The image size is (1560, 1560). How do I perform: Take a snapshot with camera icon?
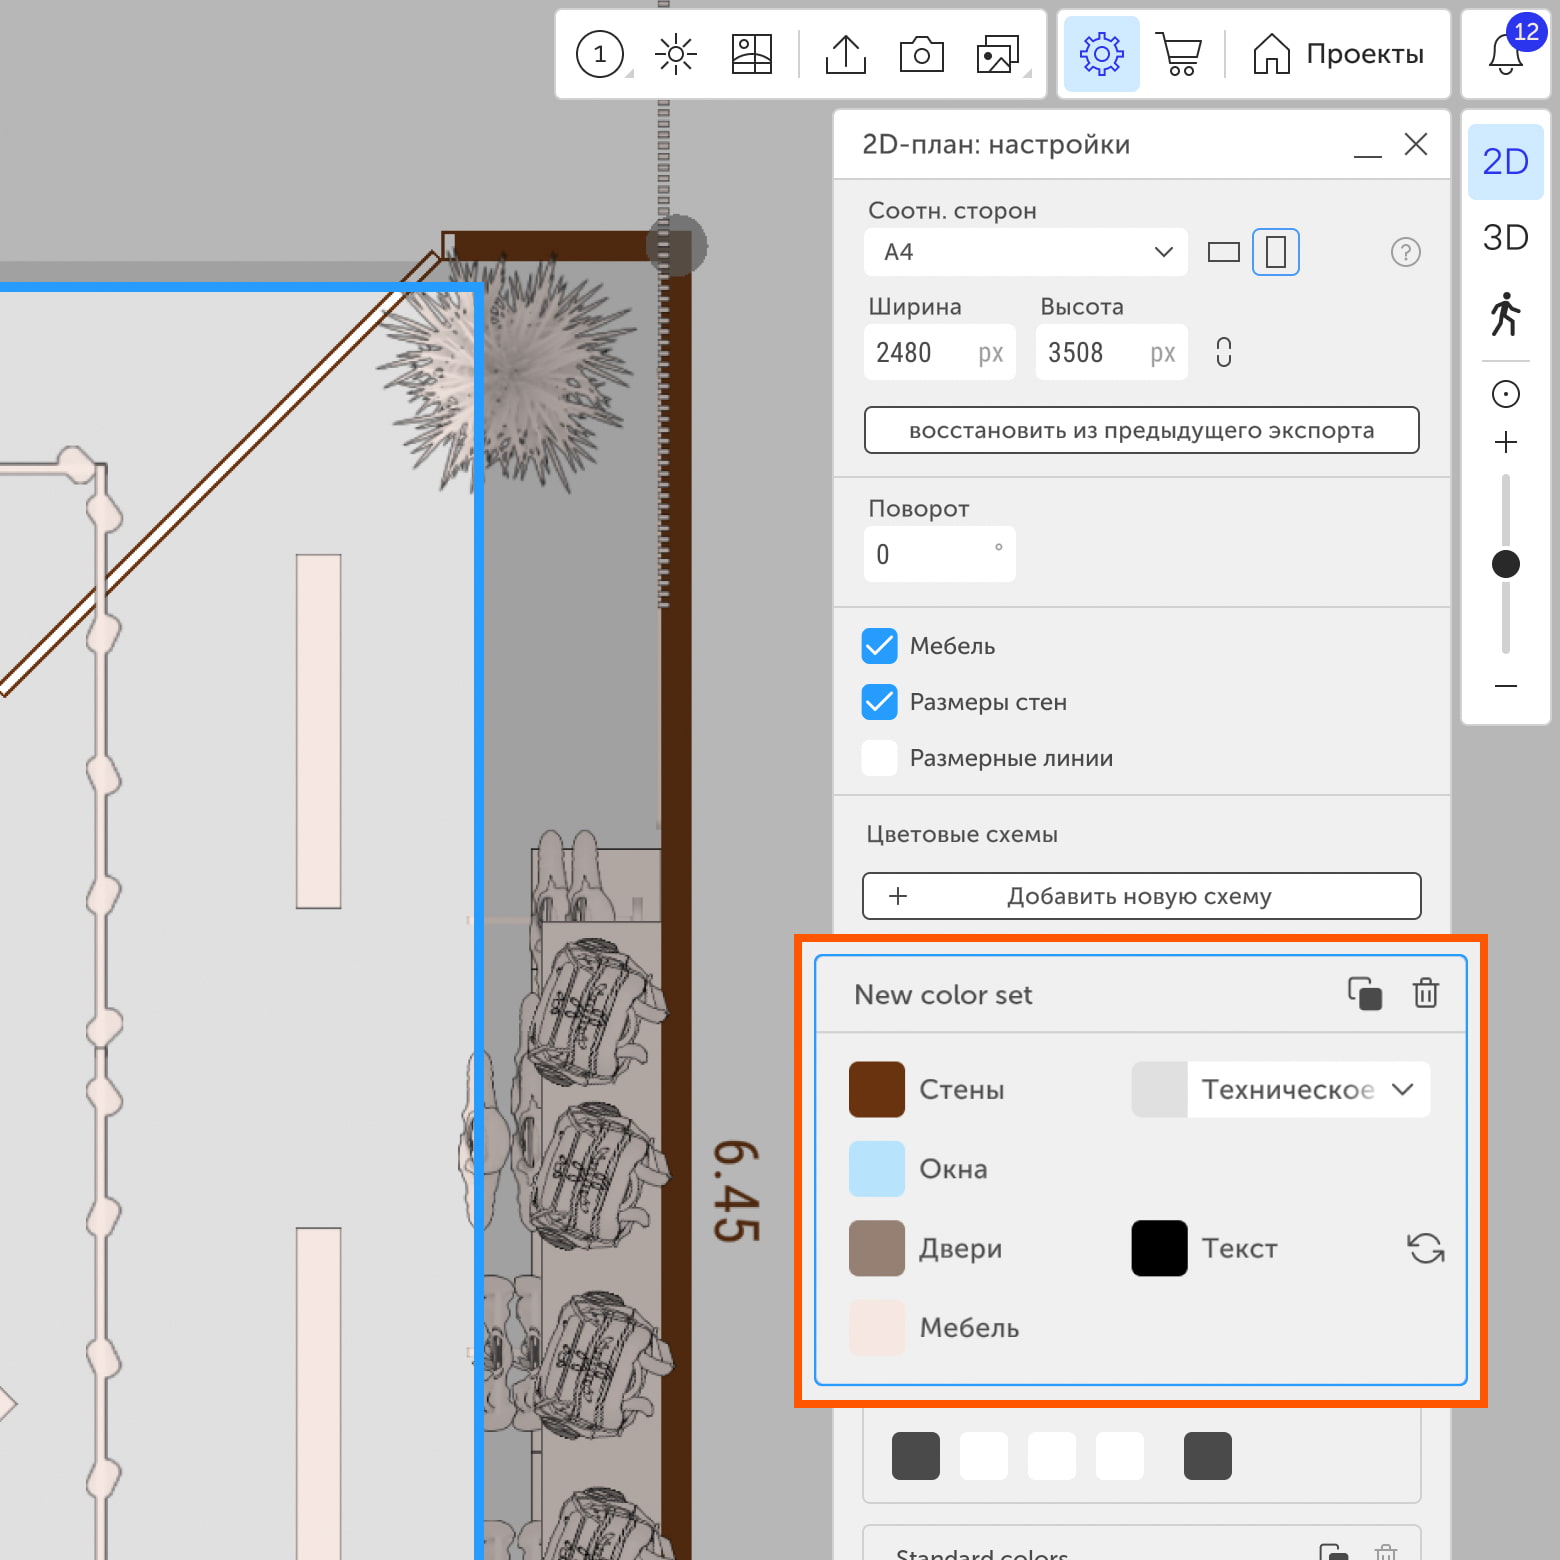click(x=921, y=54)
